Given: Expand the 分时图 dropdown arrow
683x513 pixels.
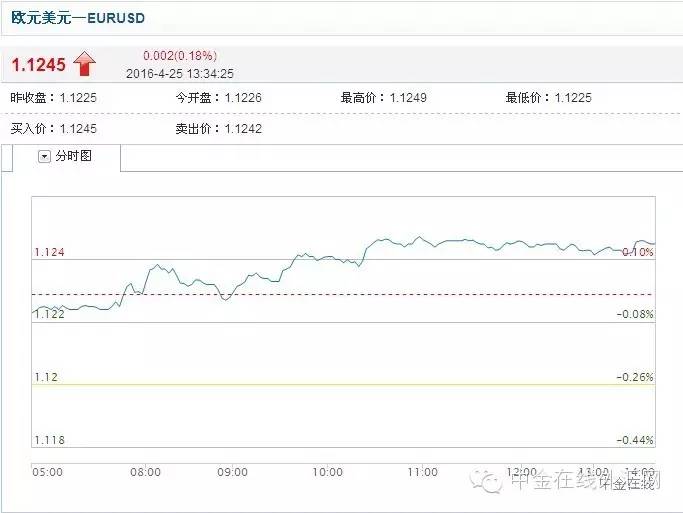Looking at the screenshot, I should (44, 157).
